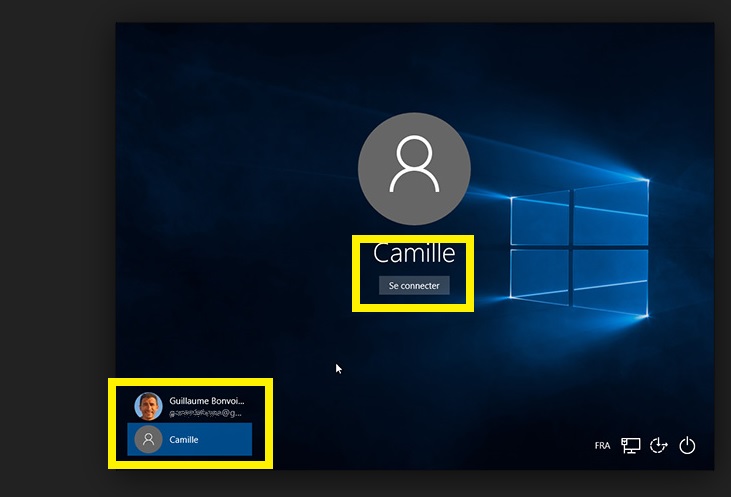The image size is (731, 497).
Task: Open the Ease of Access options icon
Action: (658, 446)
